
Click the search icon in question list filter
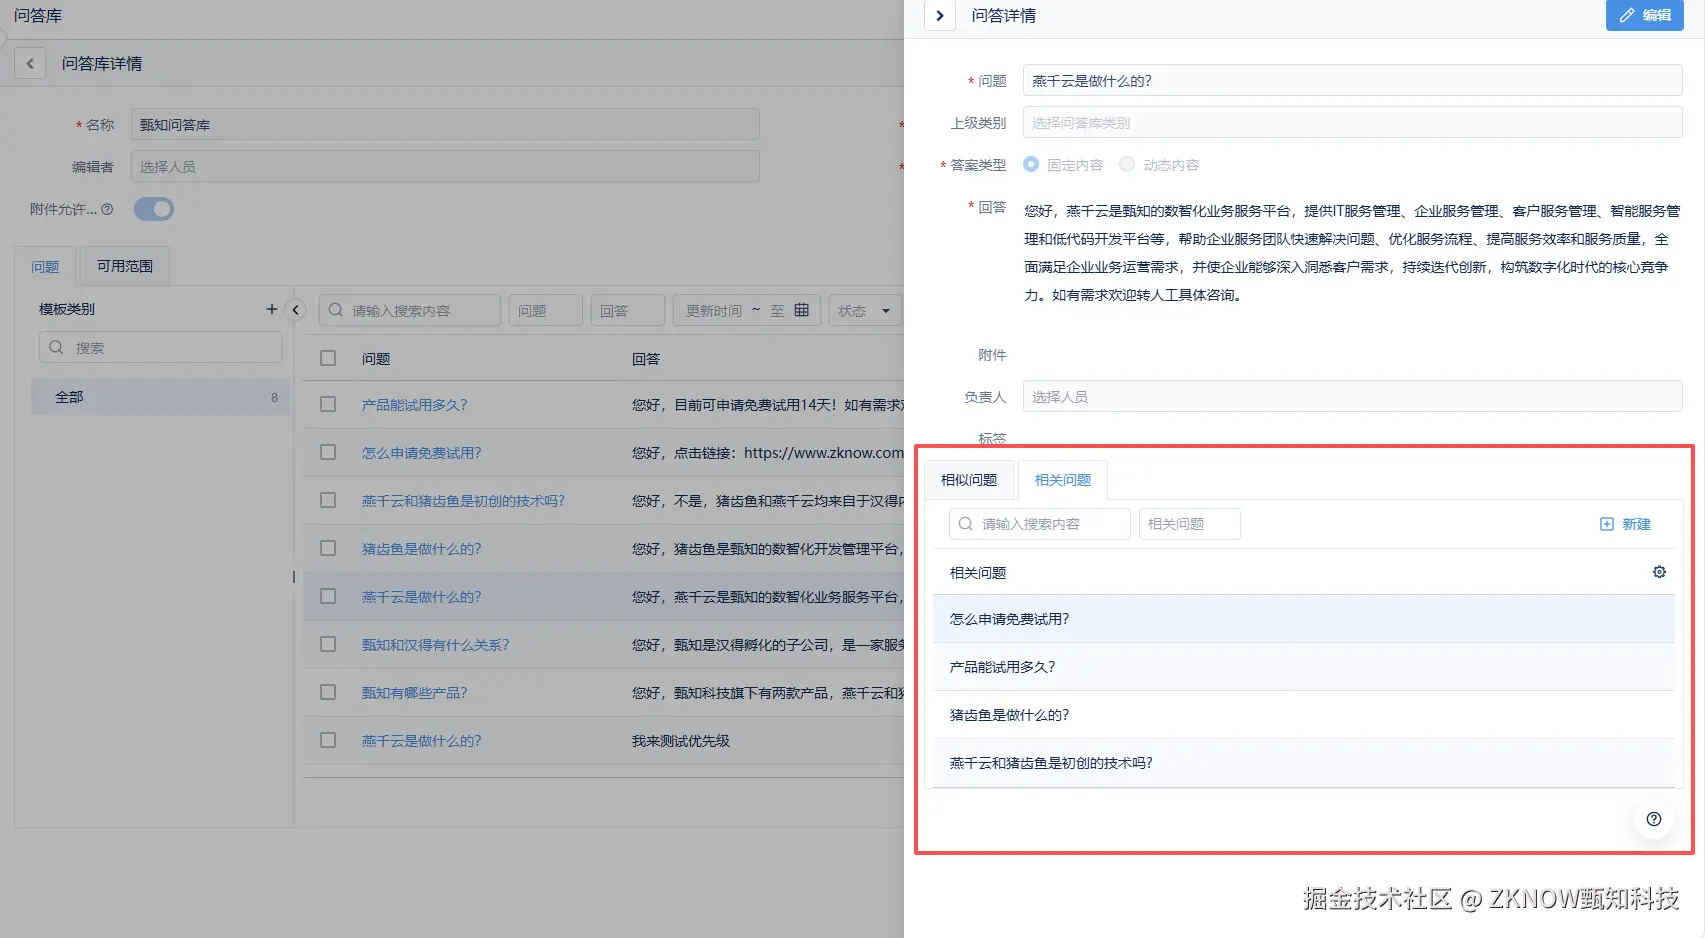click(336, 310)
